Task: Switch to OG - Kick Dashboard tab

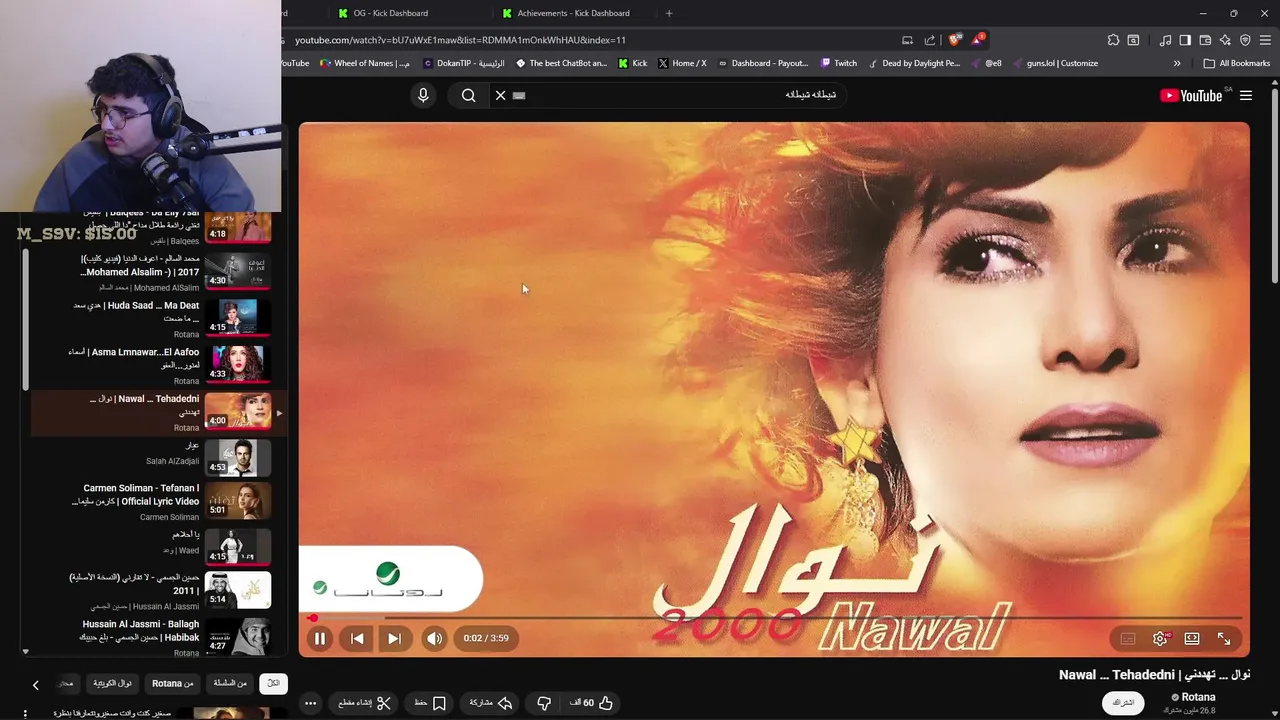Action: (x=390, y=13)
